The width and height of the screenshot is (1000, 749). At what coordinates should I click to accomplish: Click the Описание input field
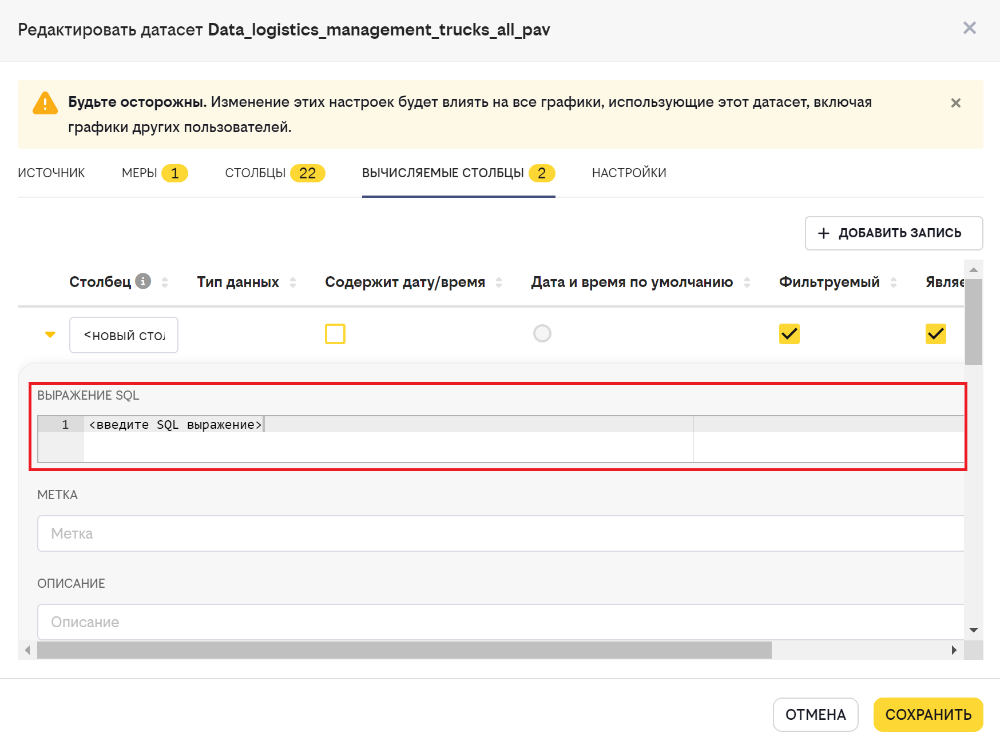(501, 622)
